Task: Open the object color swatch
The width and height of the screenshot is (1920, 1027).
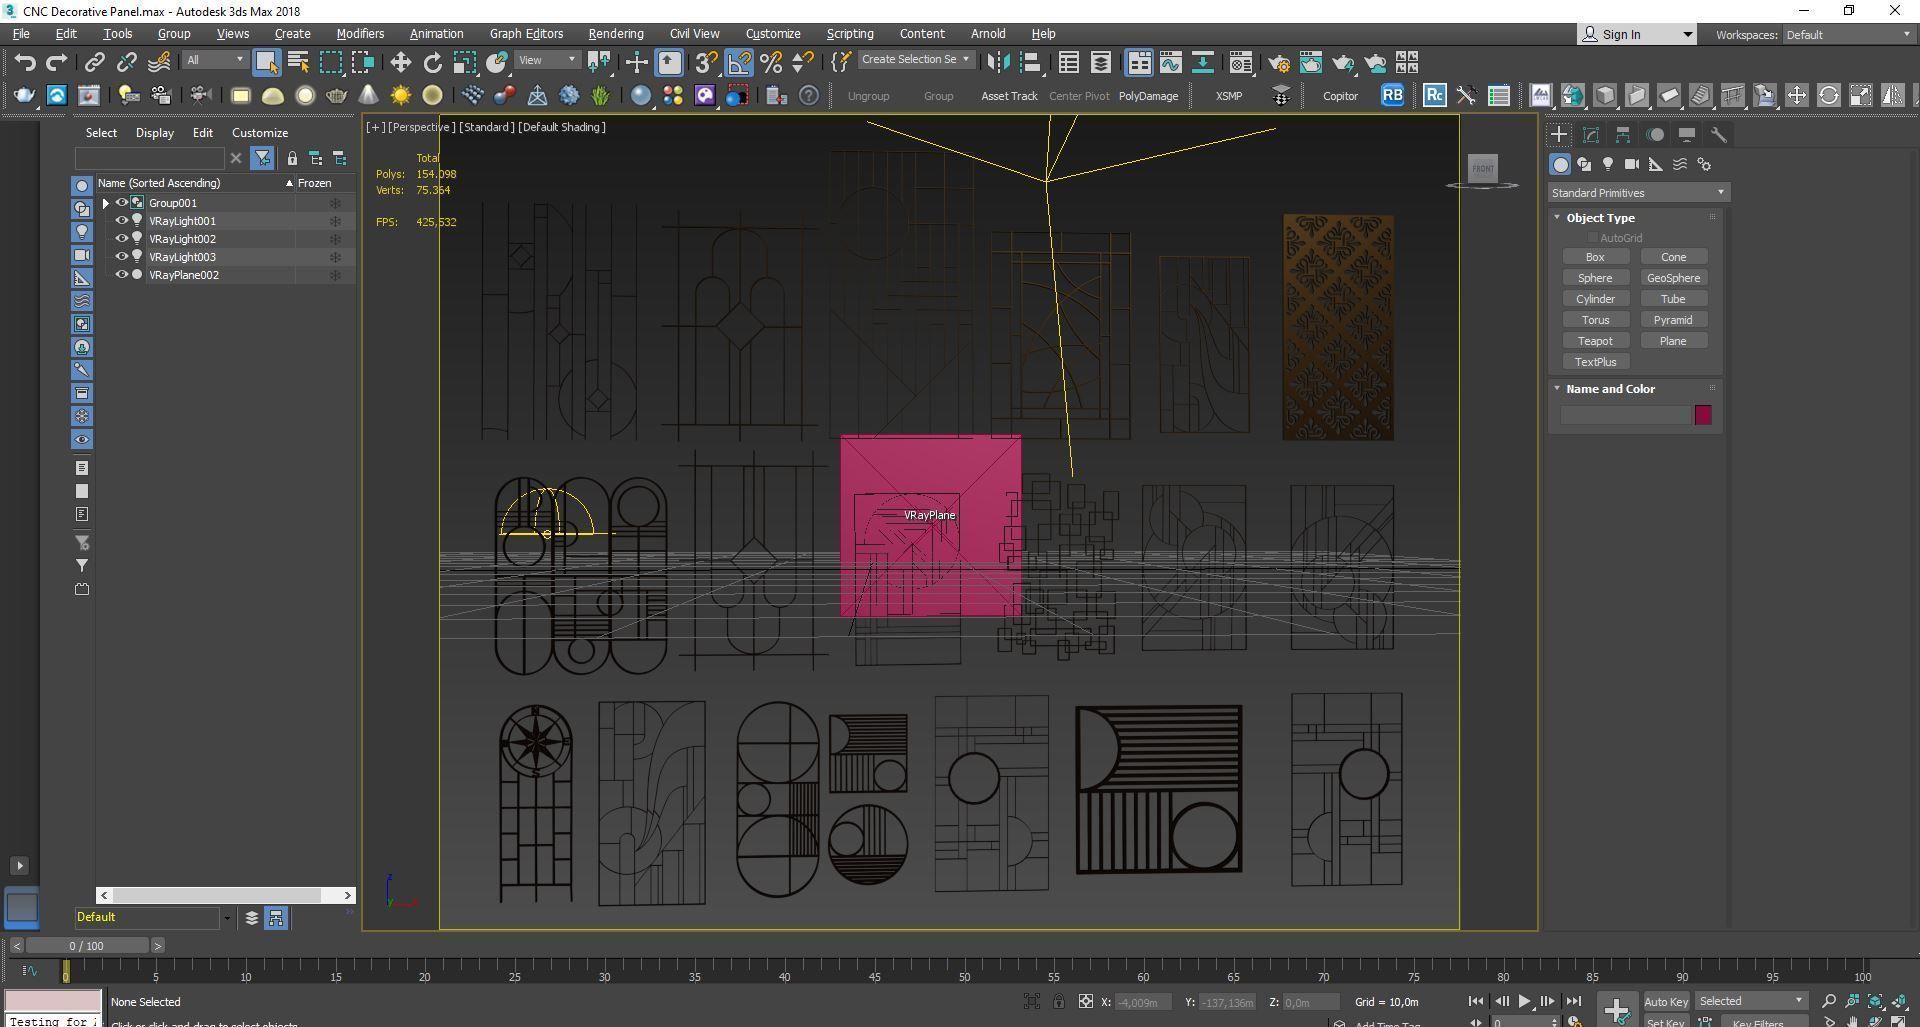Action: point(1703,415)
